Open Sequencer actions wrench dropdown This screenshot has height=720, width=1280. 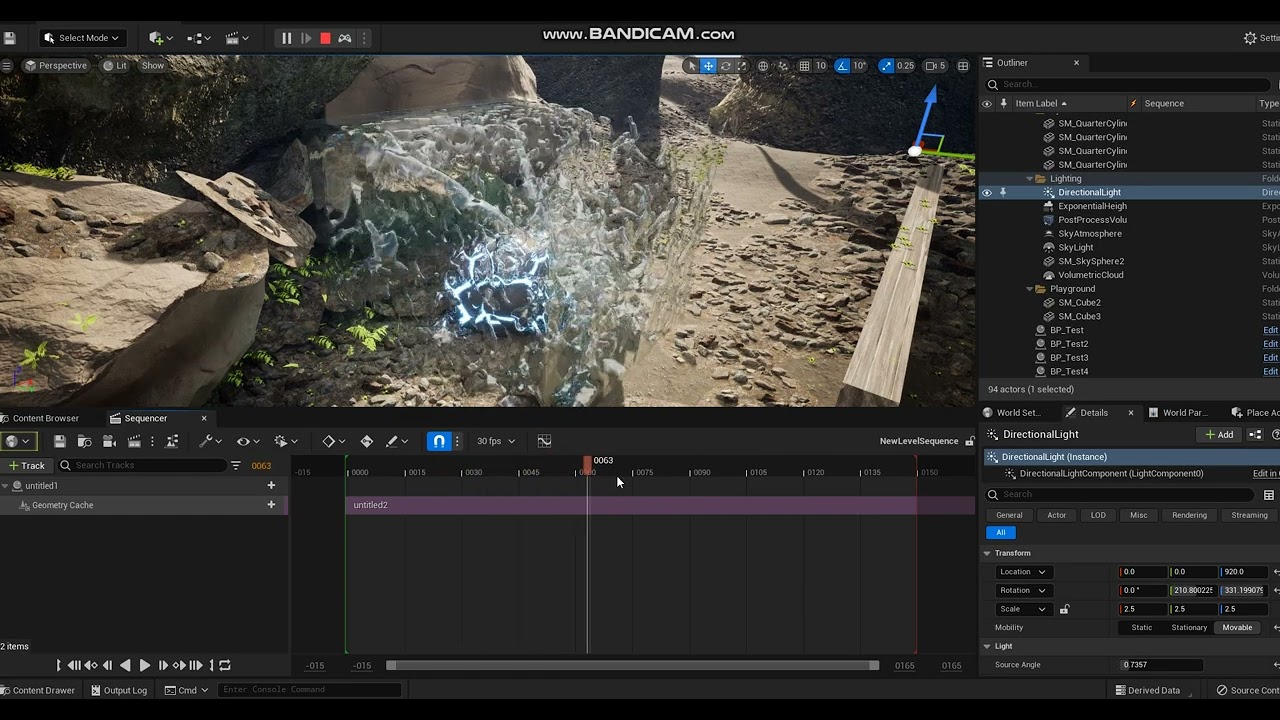(x=210, y=441)
